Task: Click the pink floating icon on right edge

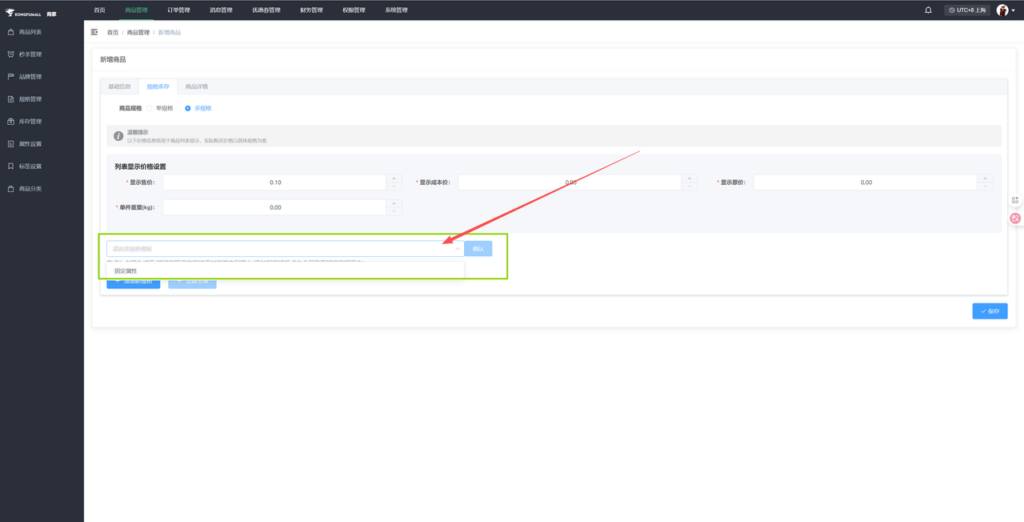Action: point(1015,218)
